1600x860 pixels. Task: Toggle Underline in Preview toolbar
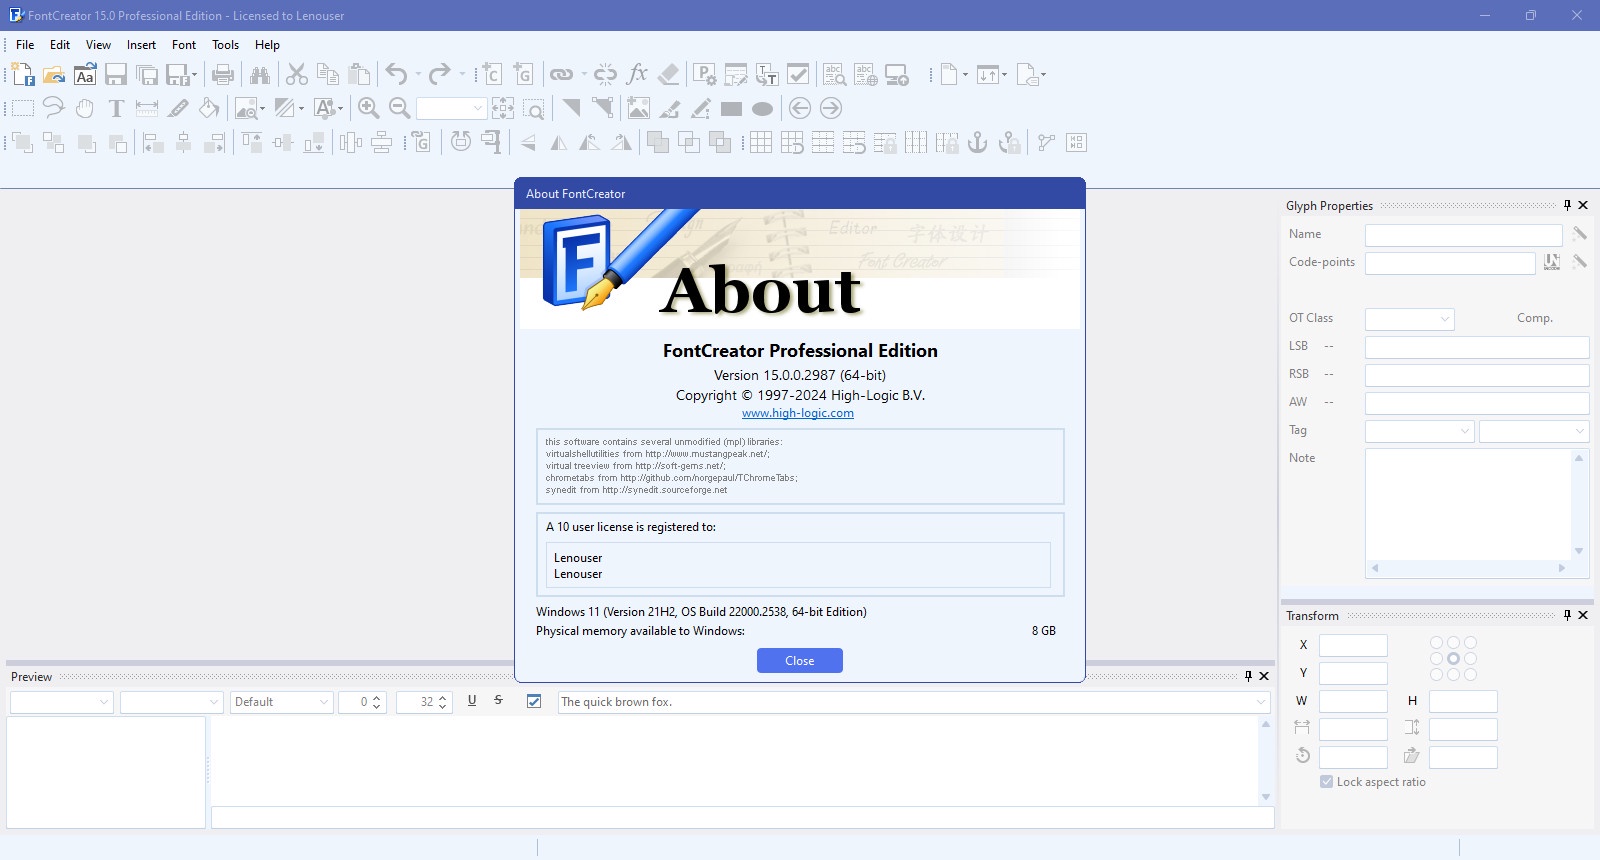[x=472, y=701]
